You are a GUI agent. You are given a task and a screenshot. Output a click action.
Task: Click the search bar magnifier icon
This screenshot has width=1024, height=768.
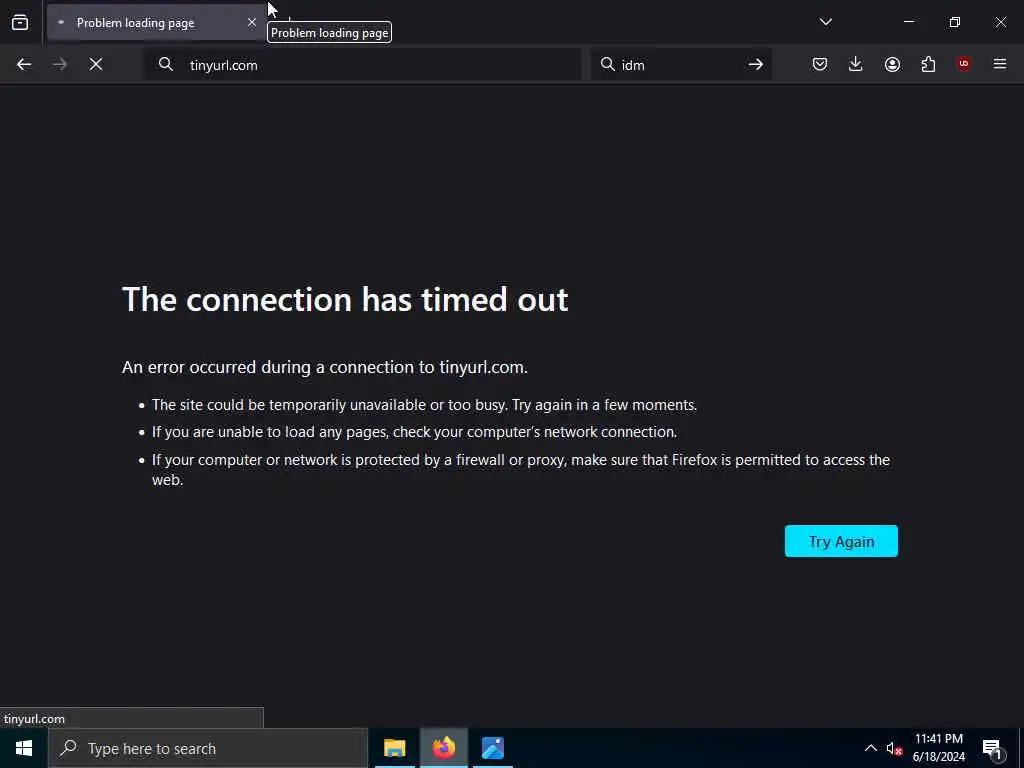coord(608,64)
